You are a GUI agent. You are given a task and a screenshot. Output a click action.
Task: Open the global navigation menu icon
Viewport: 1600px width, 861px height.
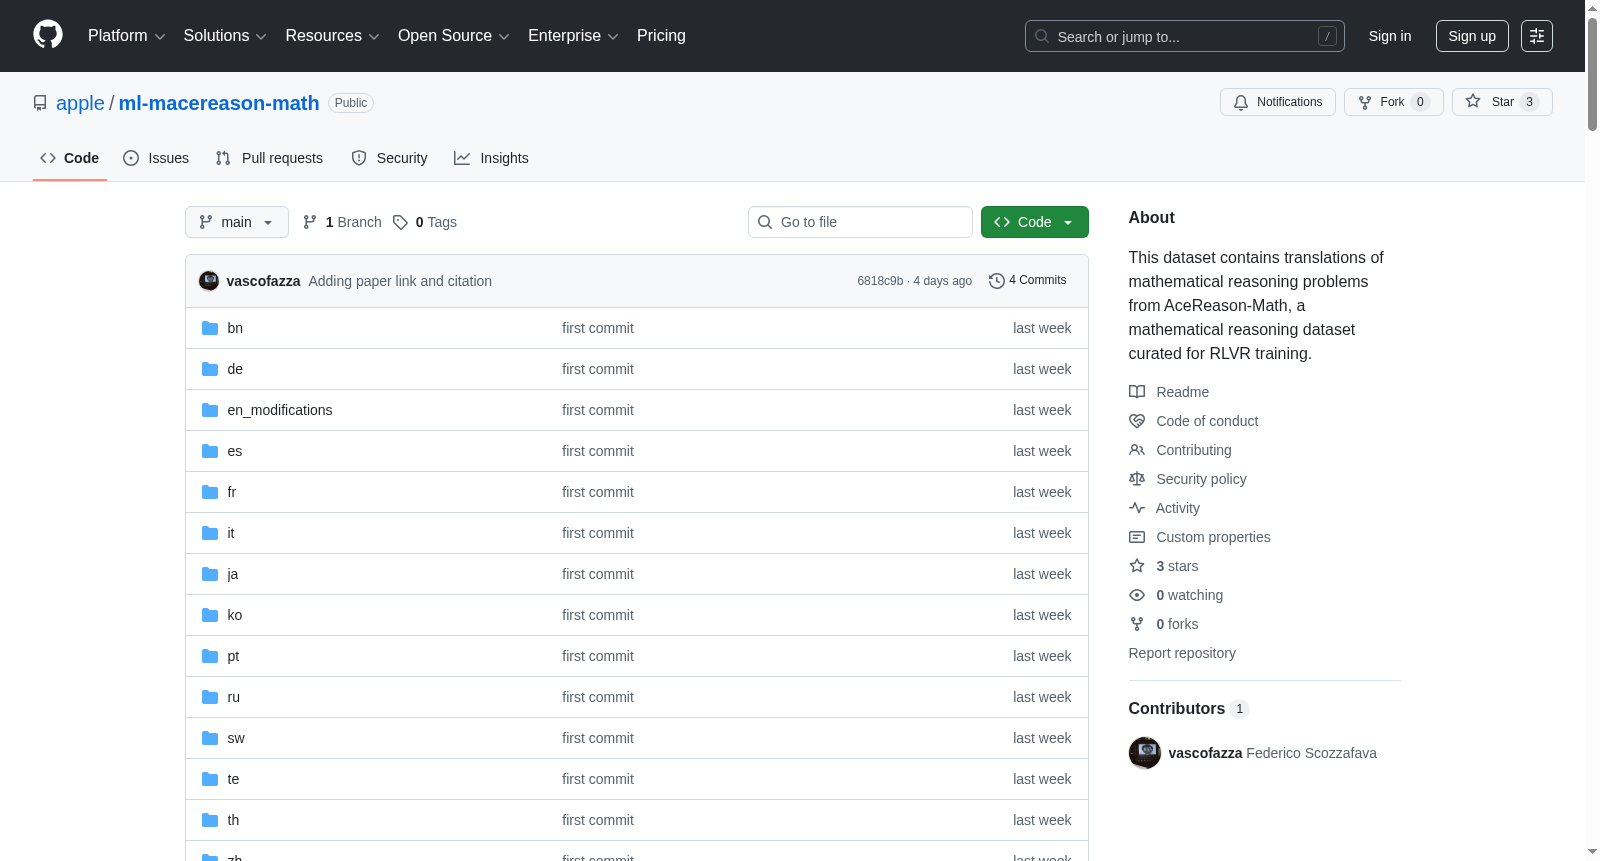(1537, 36)
